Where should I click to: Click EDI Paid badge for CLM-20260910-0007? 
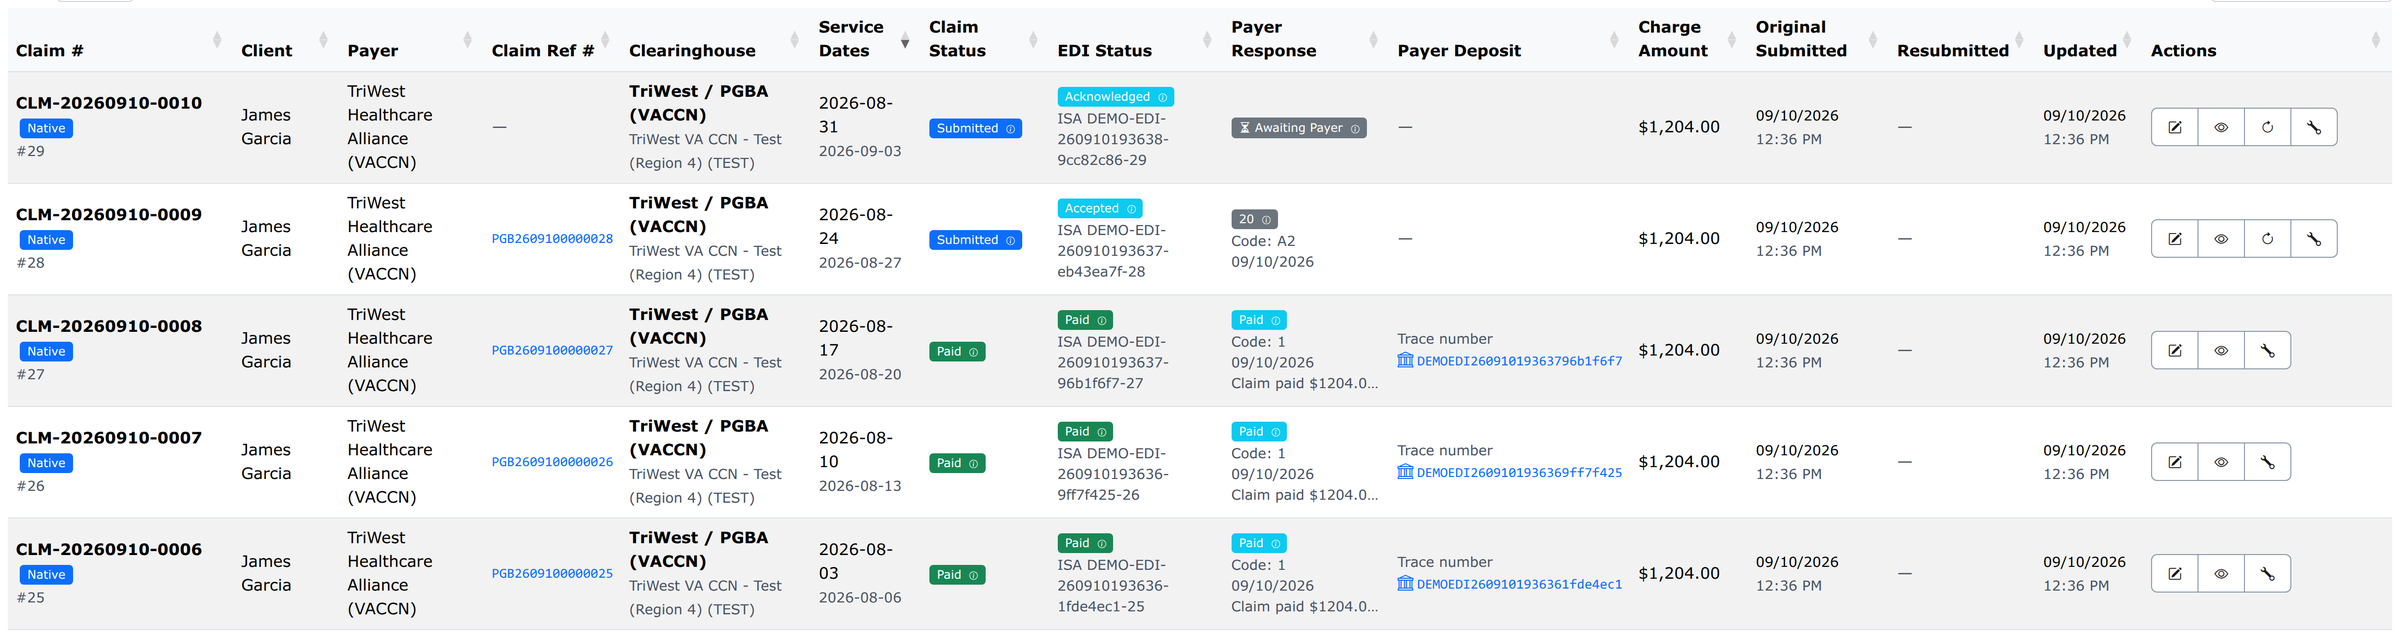coord(1085,432)
